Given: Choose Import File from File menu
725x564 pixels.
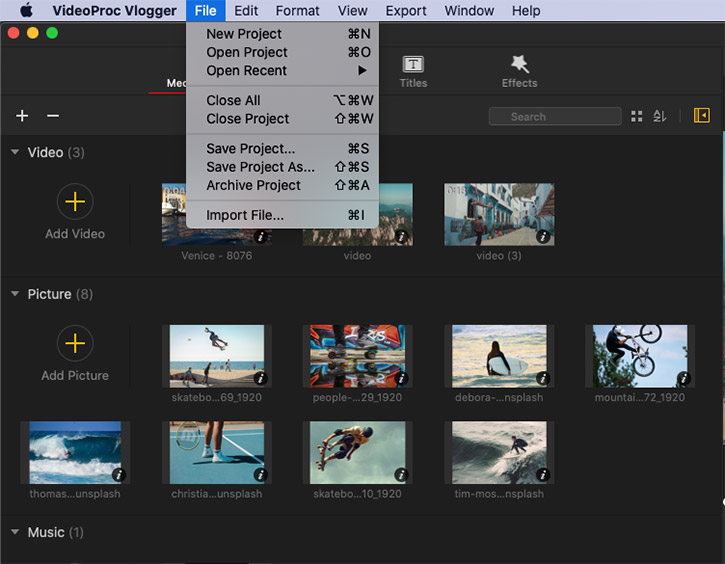Looking at the screenshot, I should 245,215.
